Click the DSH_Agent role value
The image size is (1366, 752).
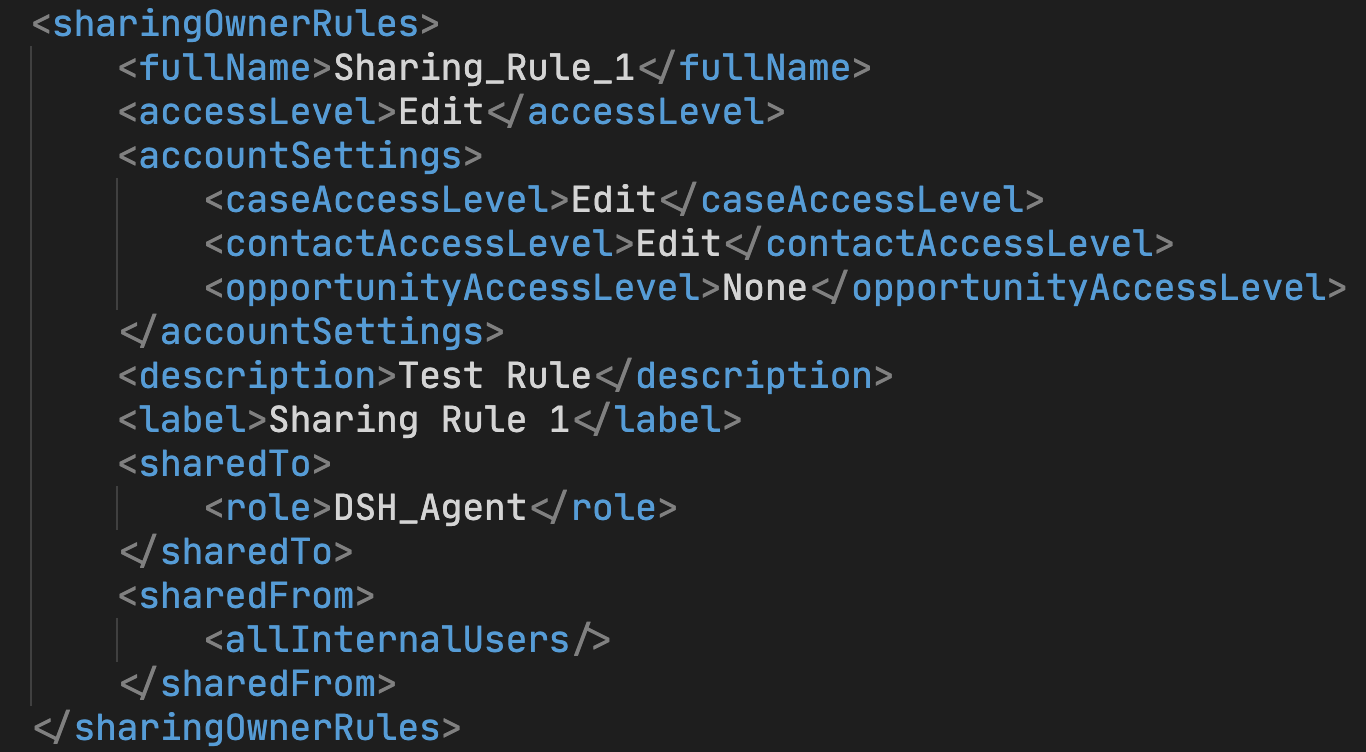pos(430,507)
